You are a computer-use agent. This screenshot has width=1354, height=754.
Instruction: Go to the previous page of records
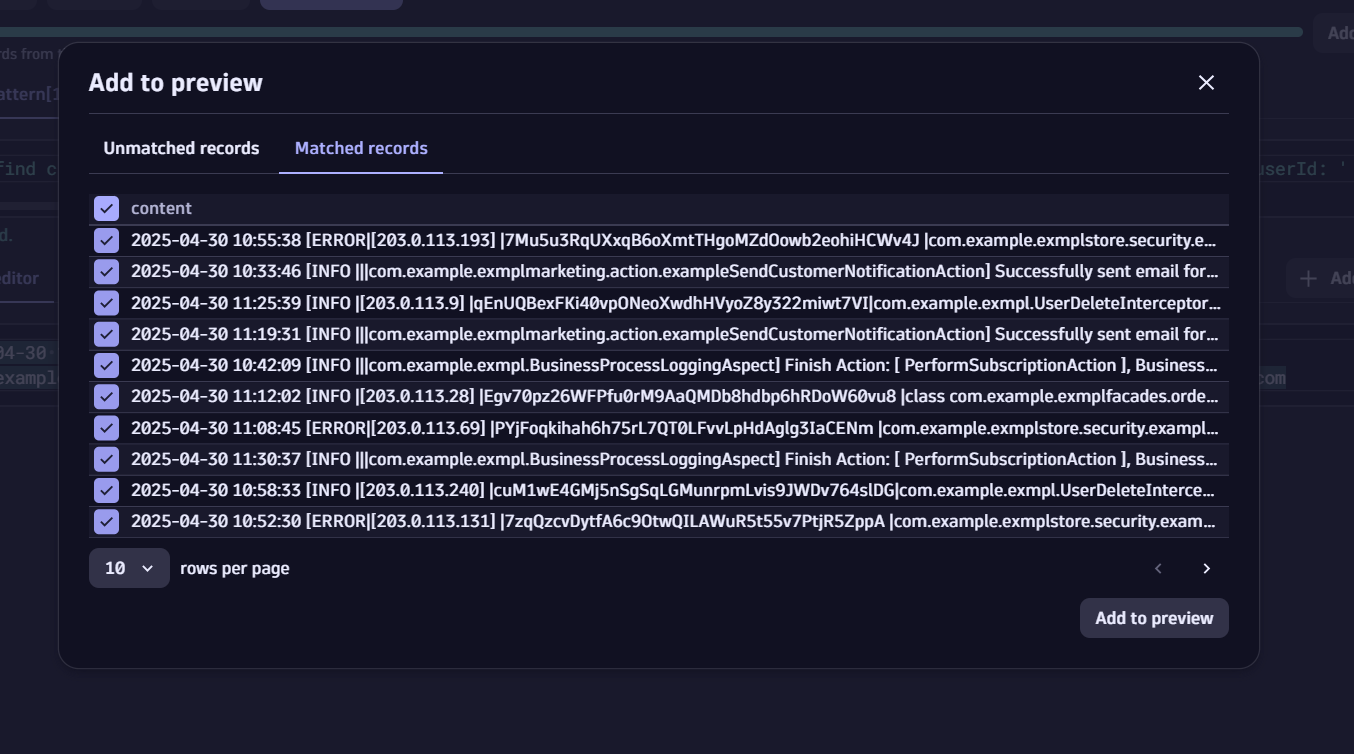[x=1158, y=568]
